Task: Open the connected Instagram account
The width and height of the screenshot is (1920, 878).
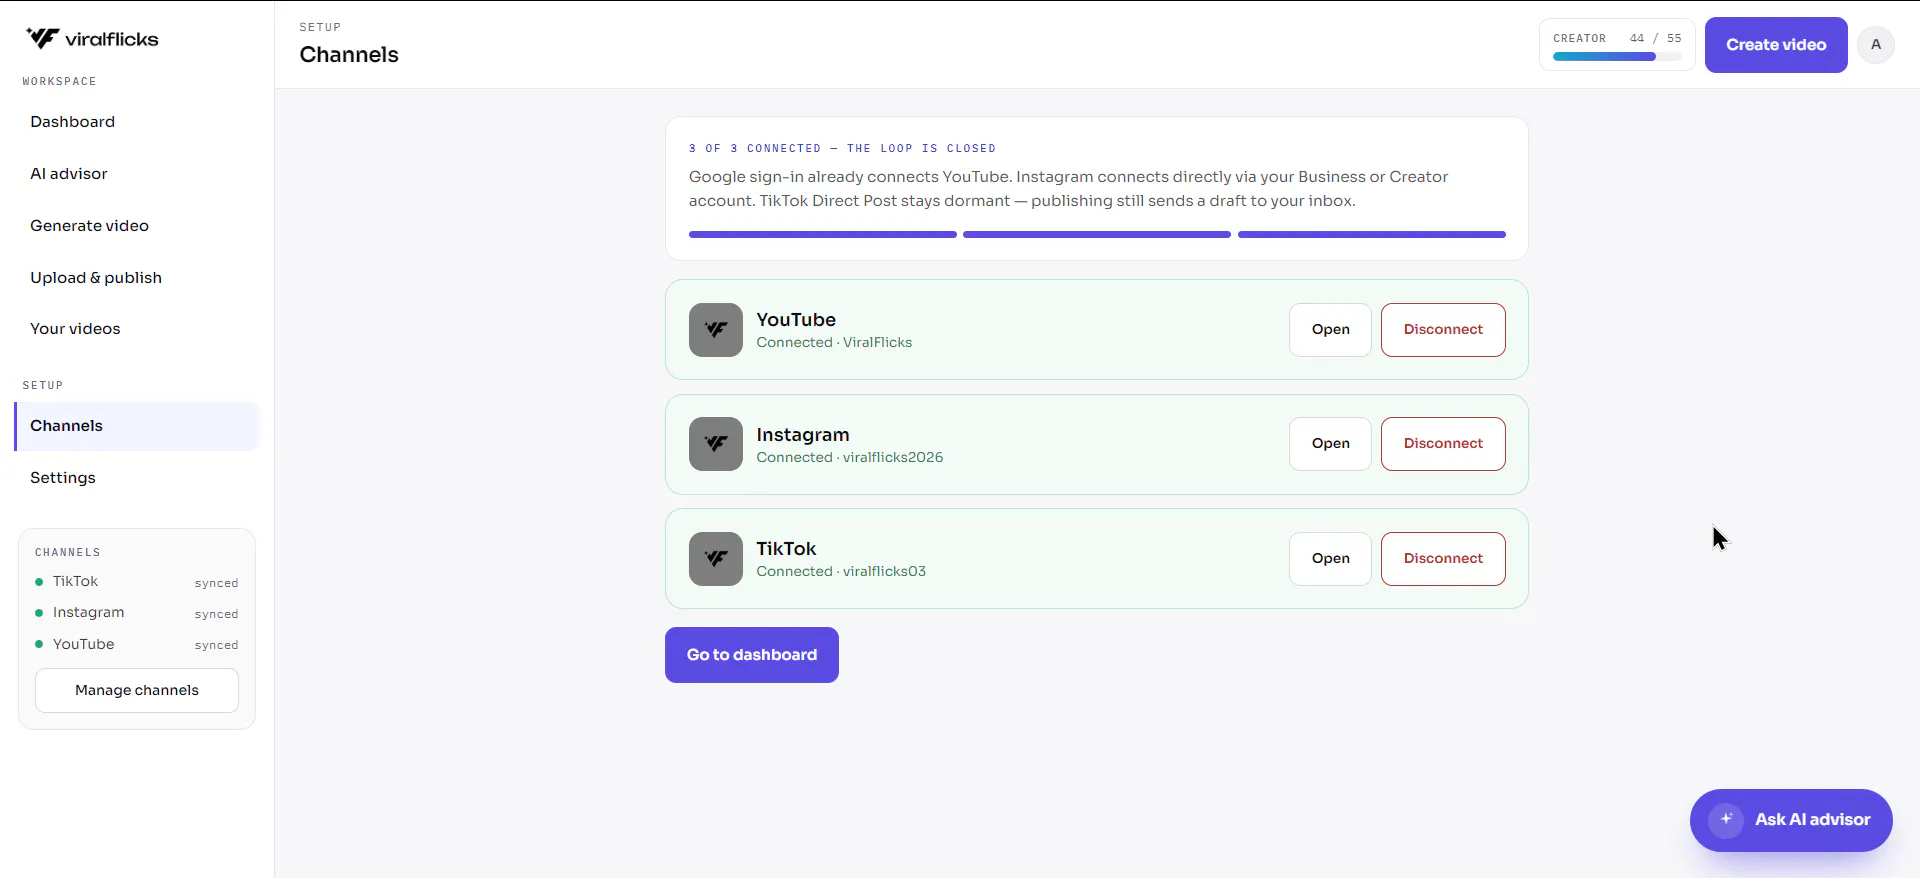Action: pos(1330,444)
